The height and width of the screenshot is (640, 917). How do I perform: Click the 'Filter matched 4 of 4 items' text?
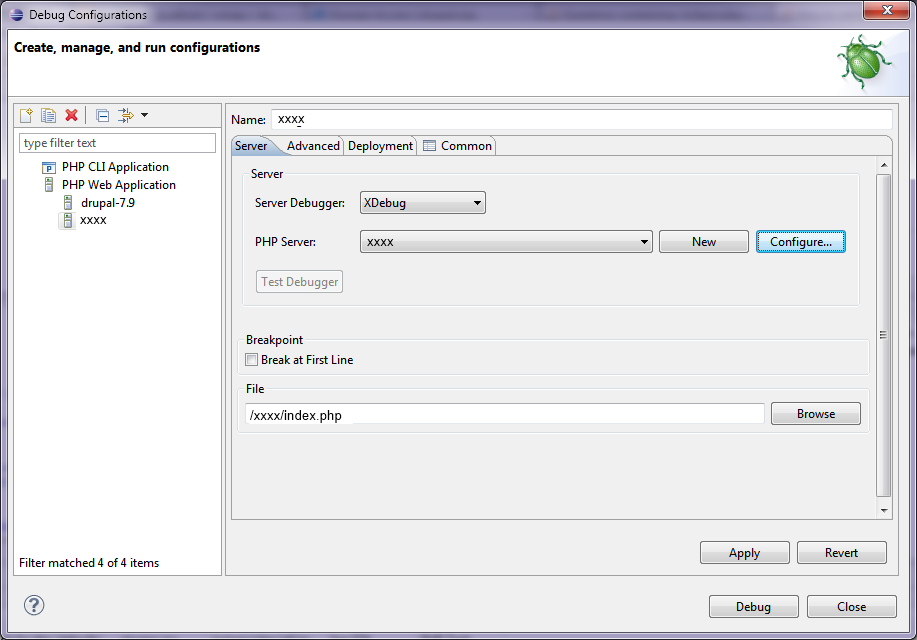click(89, 563)
